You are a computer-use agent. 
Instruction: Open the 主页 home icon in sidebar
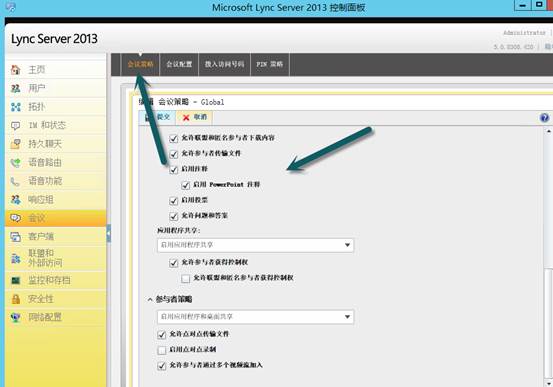pos(16,70)
